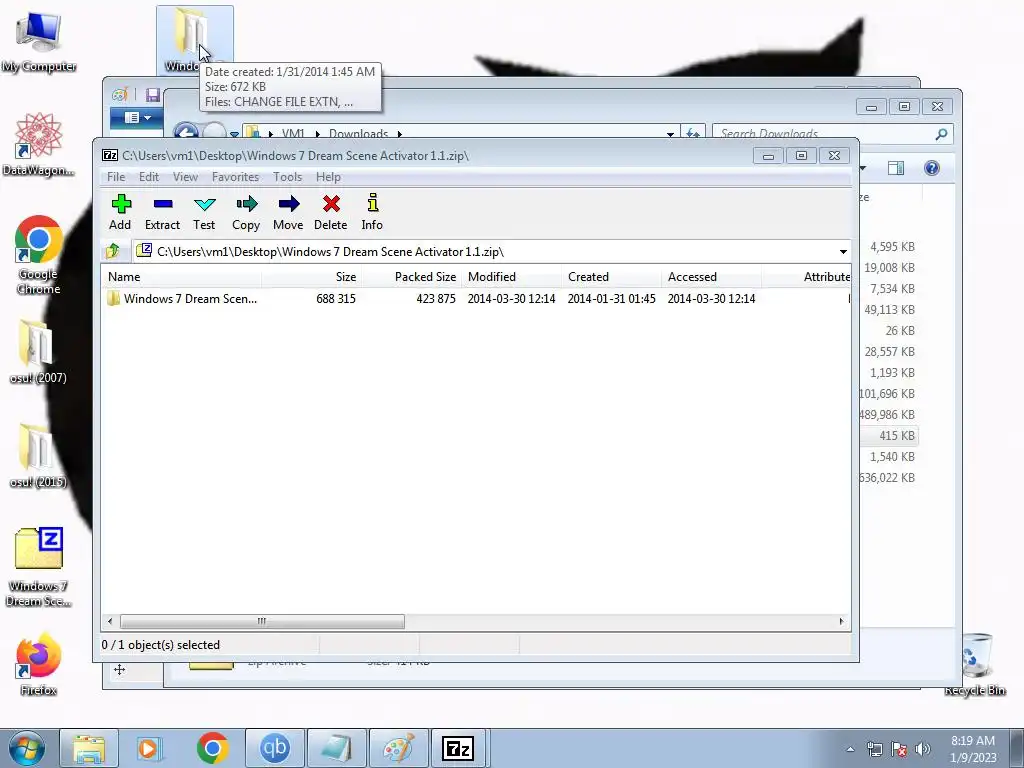The width and height of the screenshot is (1024, 768).
Task: Select the Recycle Bin desktop icon
Action: click(975, 664)
